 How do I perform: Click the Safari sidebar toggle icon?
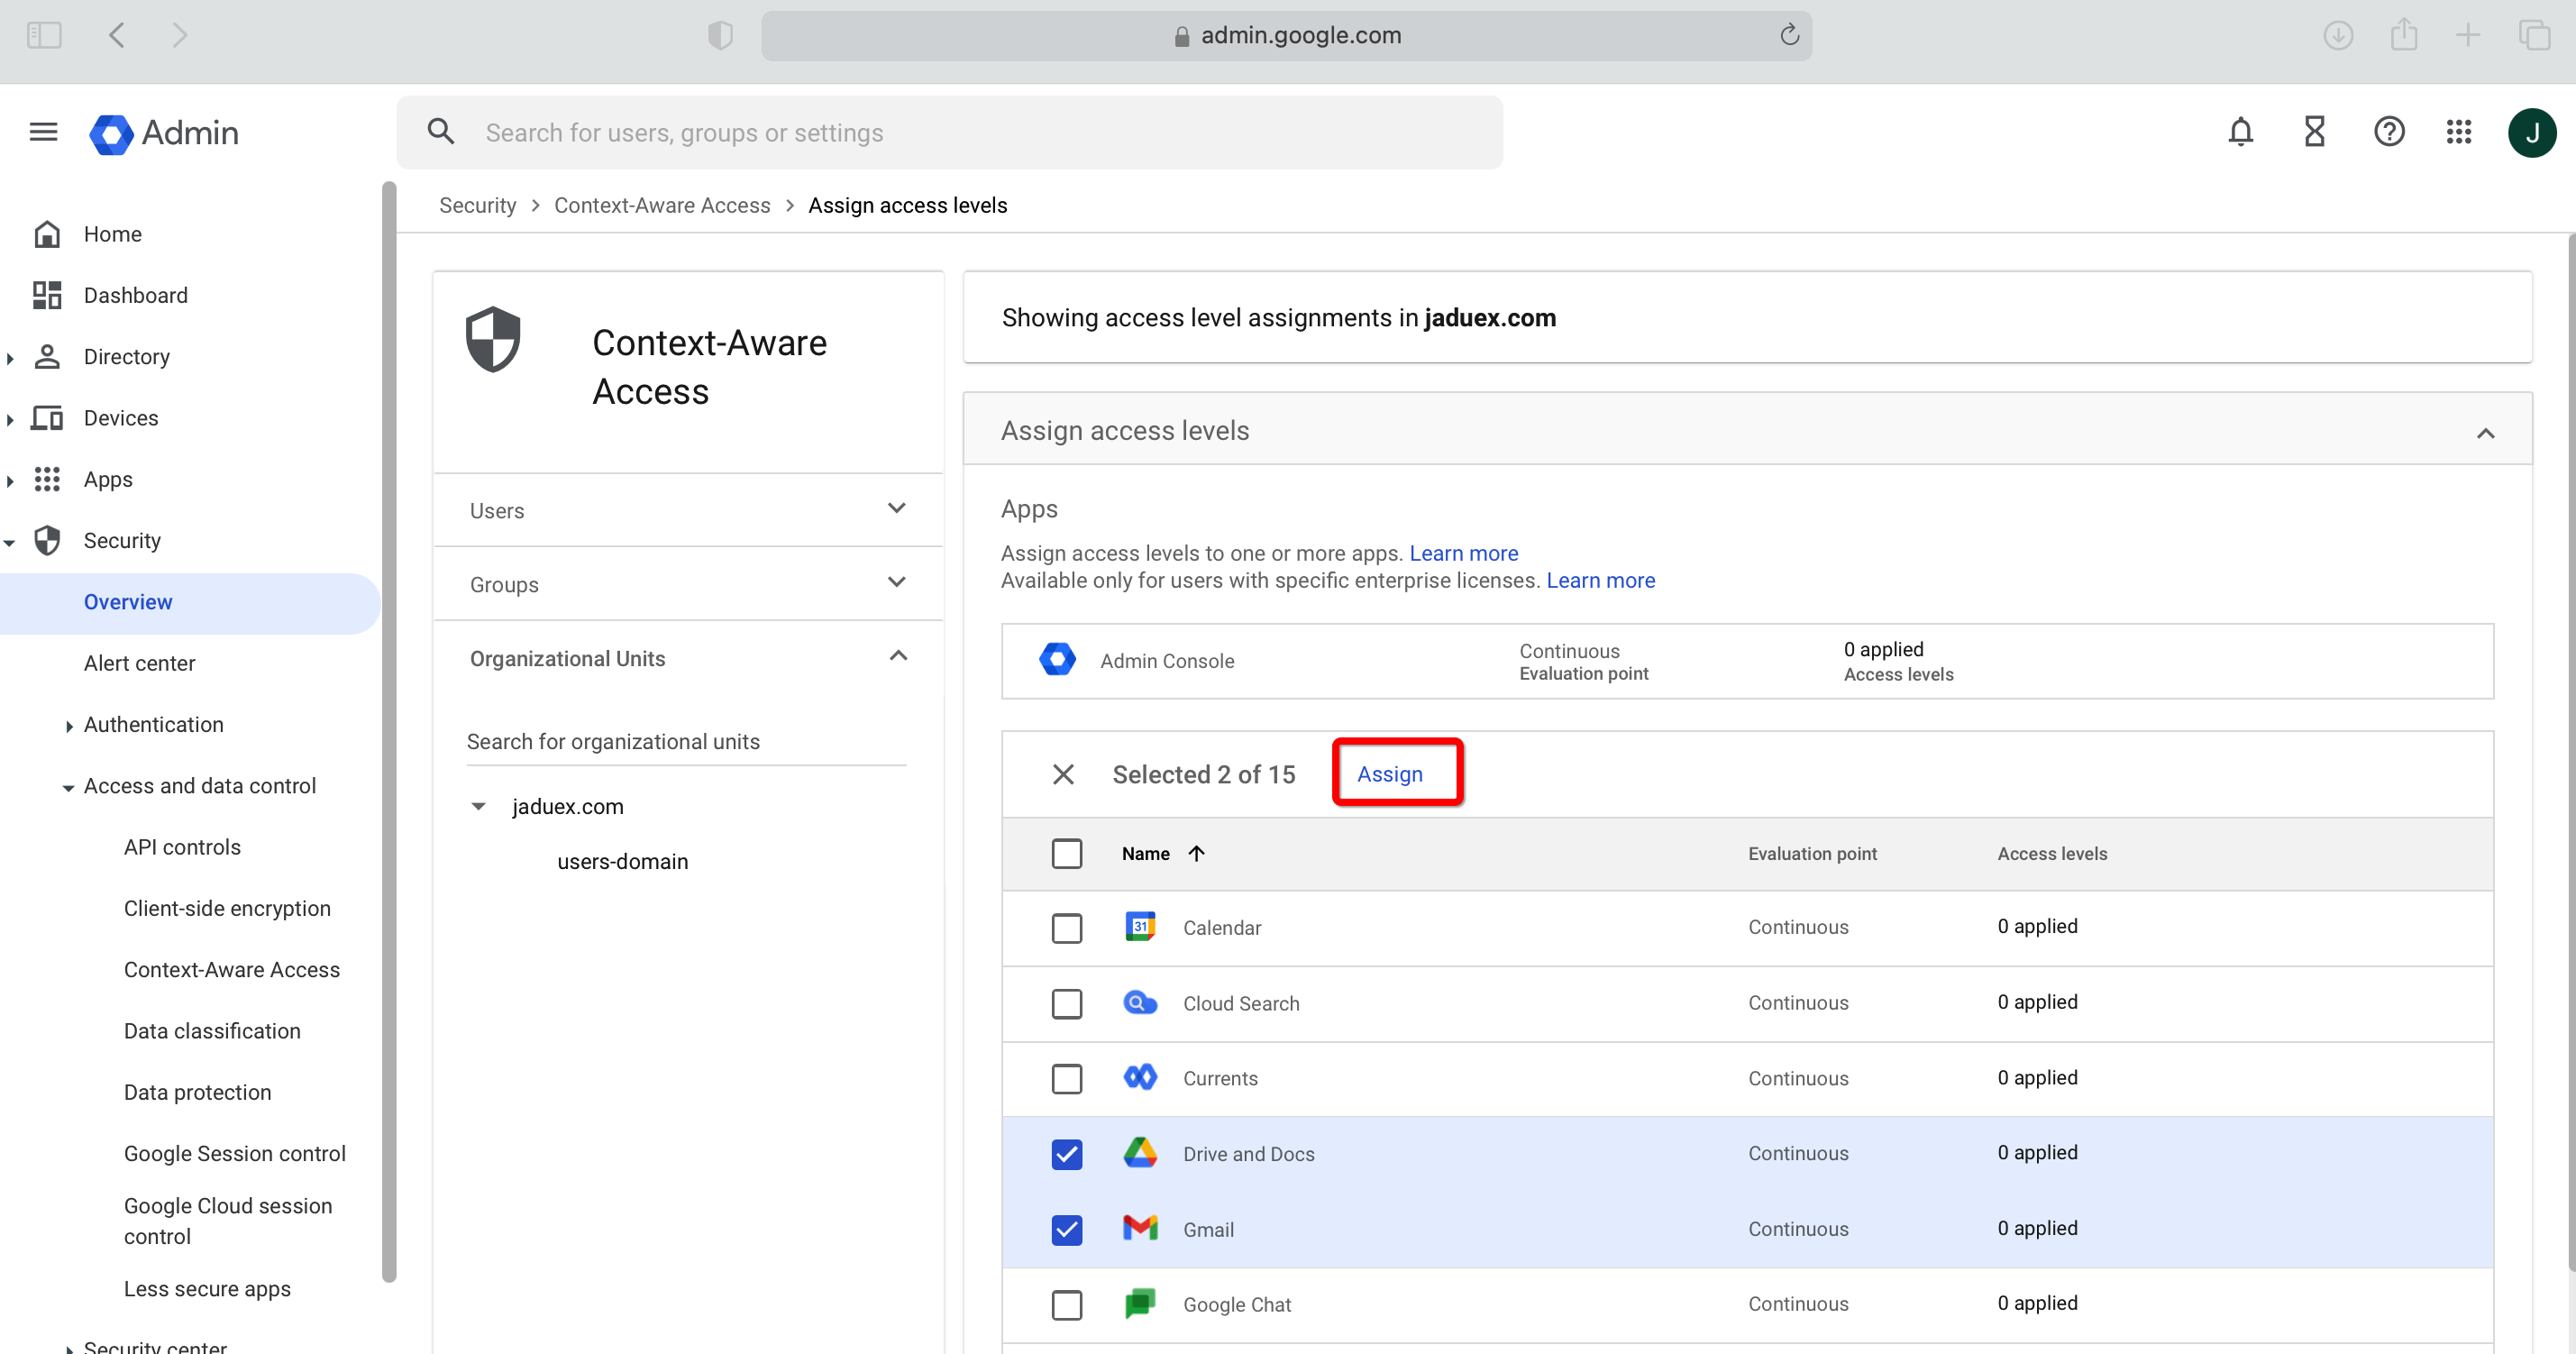coord(44,36)
